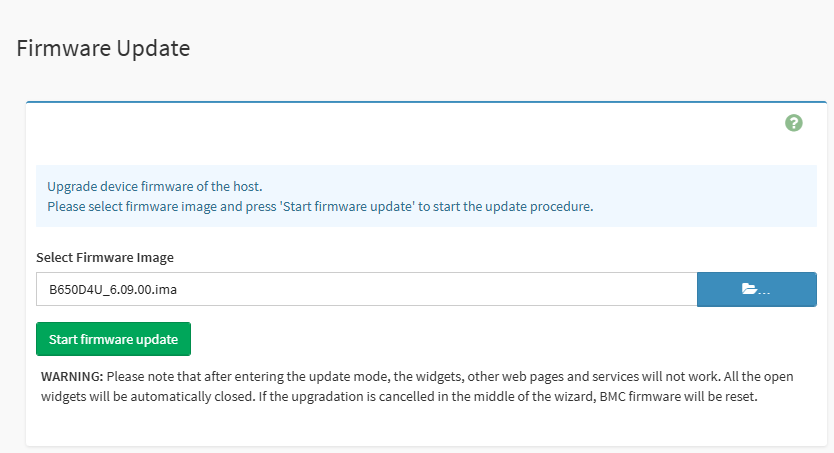This screenshot has width=834, height=453.
Task: Click 'Please note that after entering' warning text
Action: click(196, 376)
